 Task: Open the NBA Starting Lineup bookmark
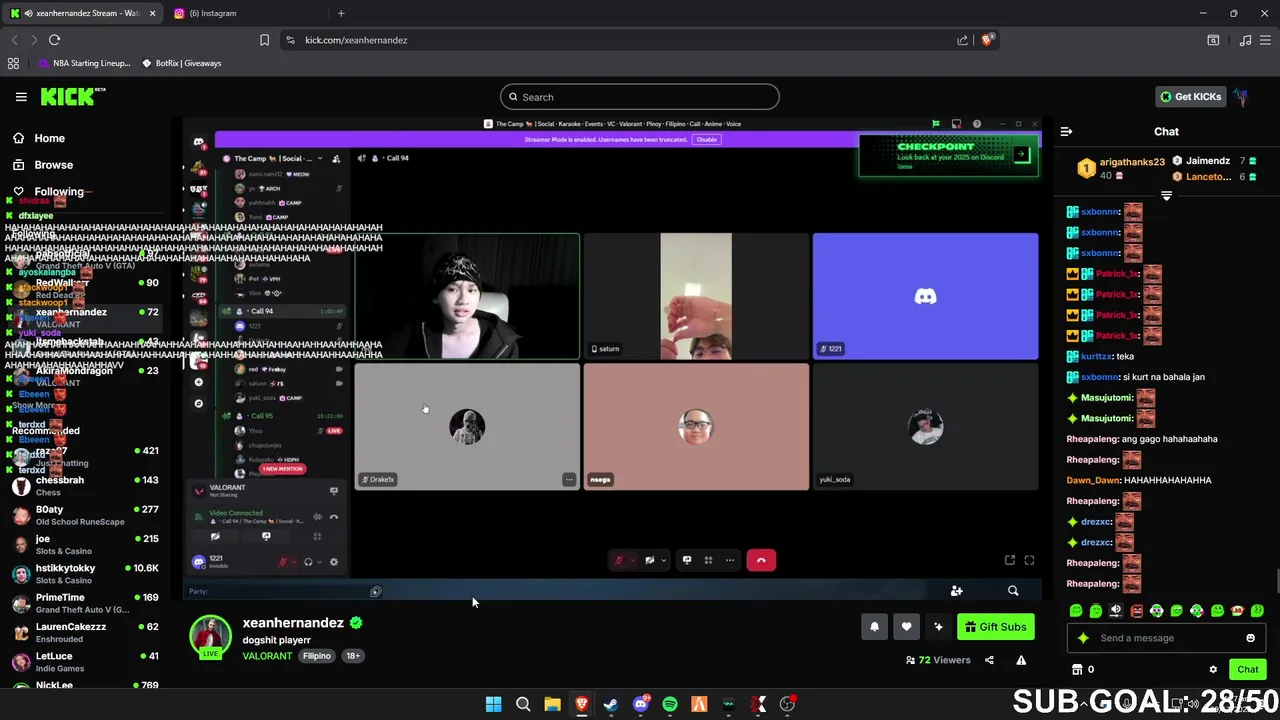coord(85,63)
